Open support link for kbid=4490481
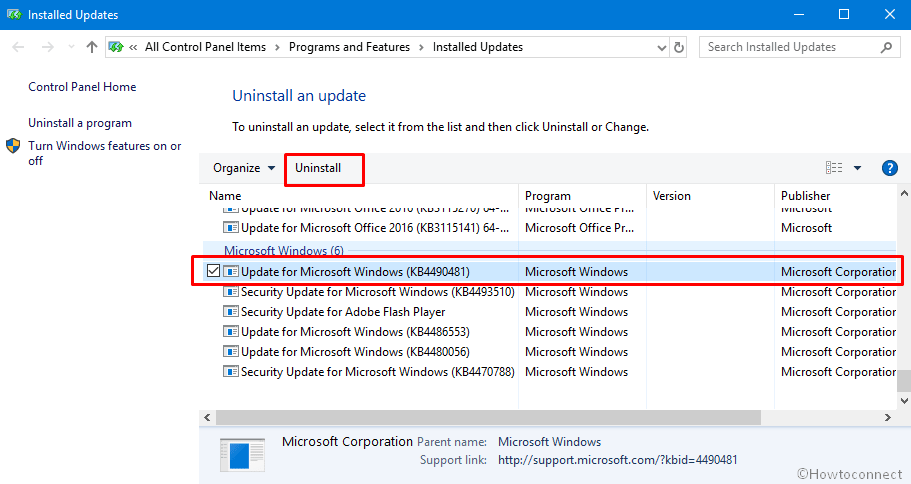Image resolution: width=911 pixels, height=484 pixels. pyautogui.click(x=618, y=460)
